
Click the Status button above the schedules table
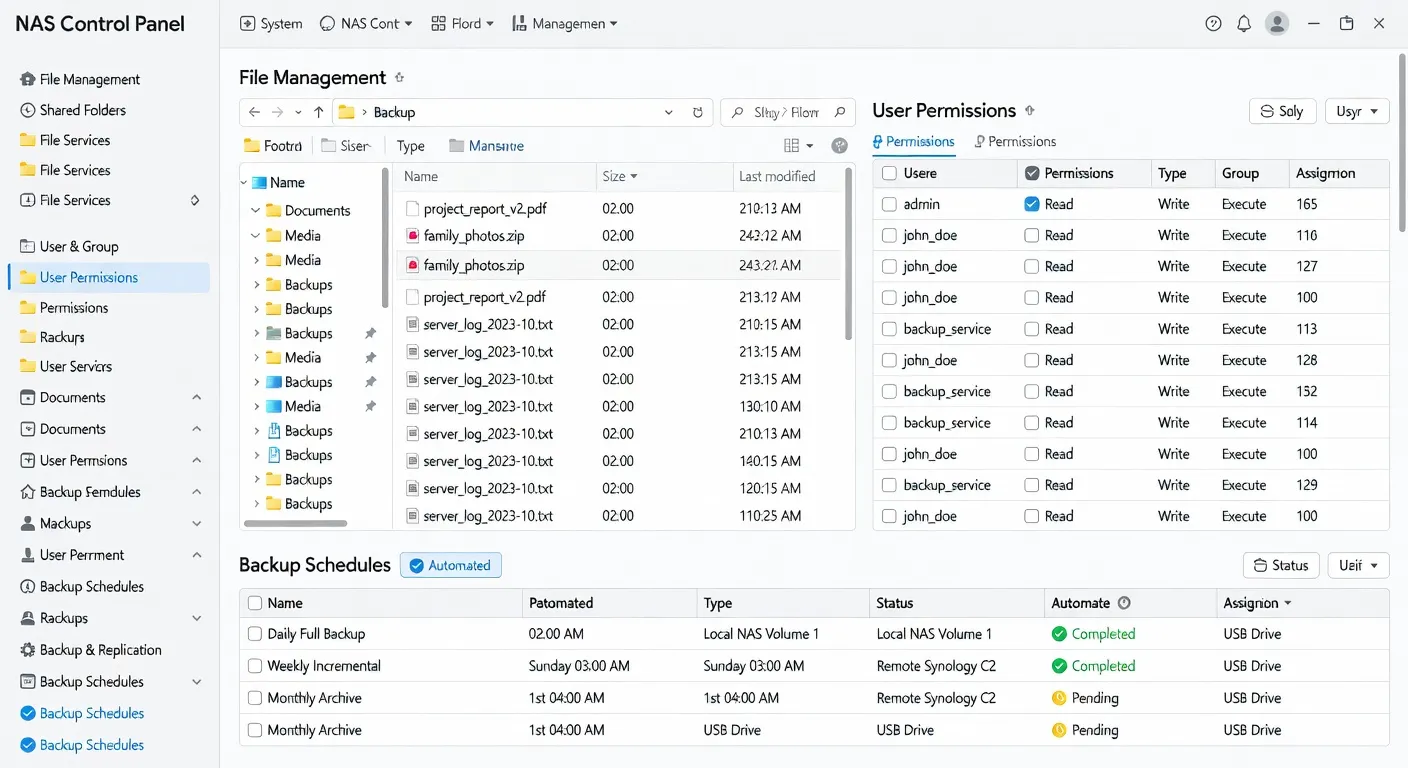tap(1281, 564)
